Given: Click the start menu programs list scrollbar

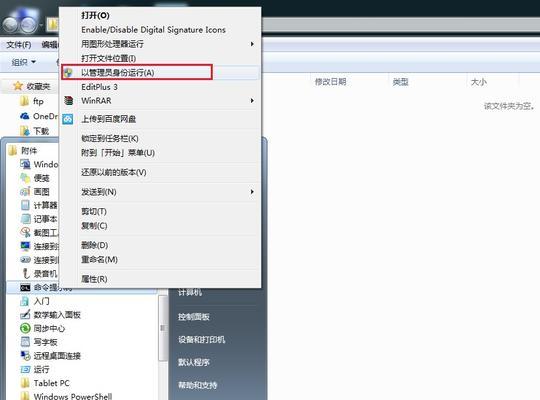Looking at the screenshot, I should coord(163,328).
